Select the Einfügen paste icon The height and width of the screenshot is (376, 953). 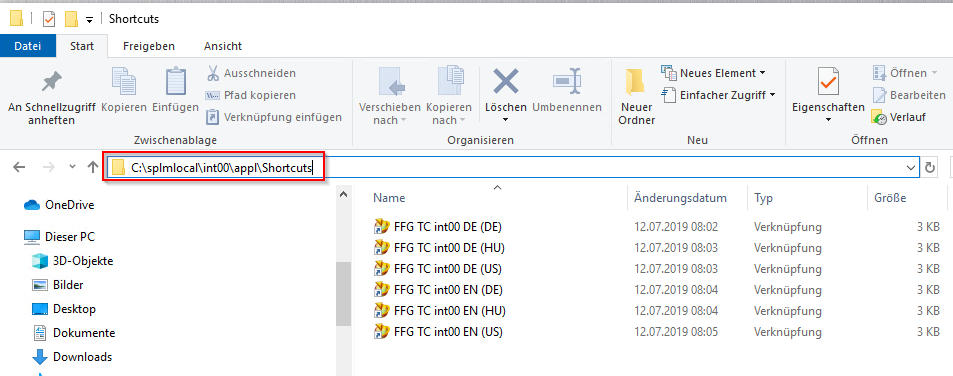pos(176,81)
